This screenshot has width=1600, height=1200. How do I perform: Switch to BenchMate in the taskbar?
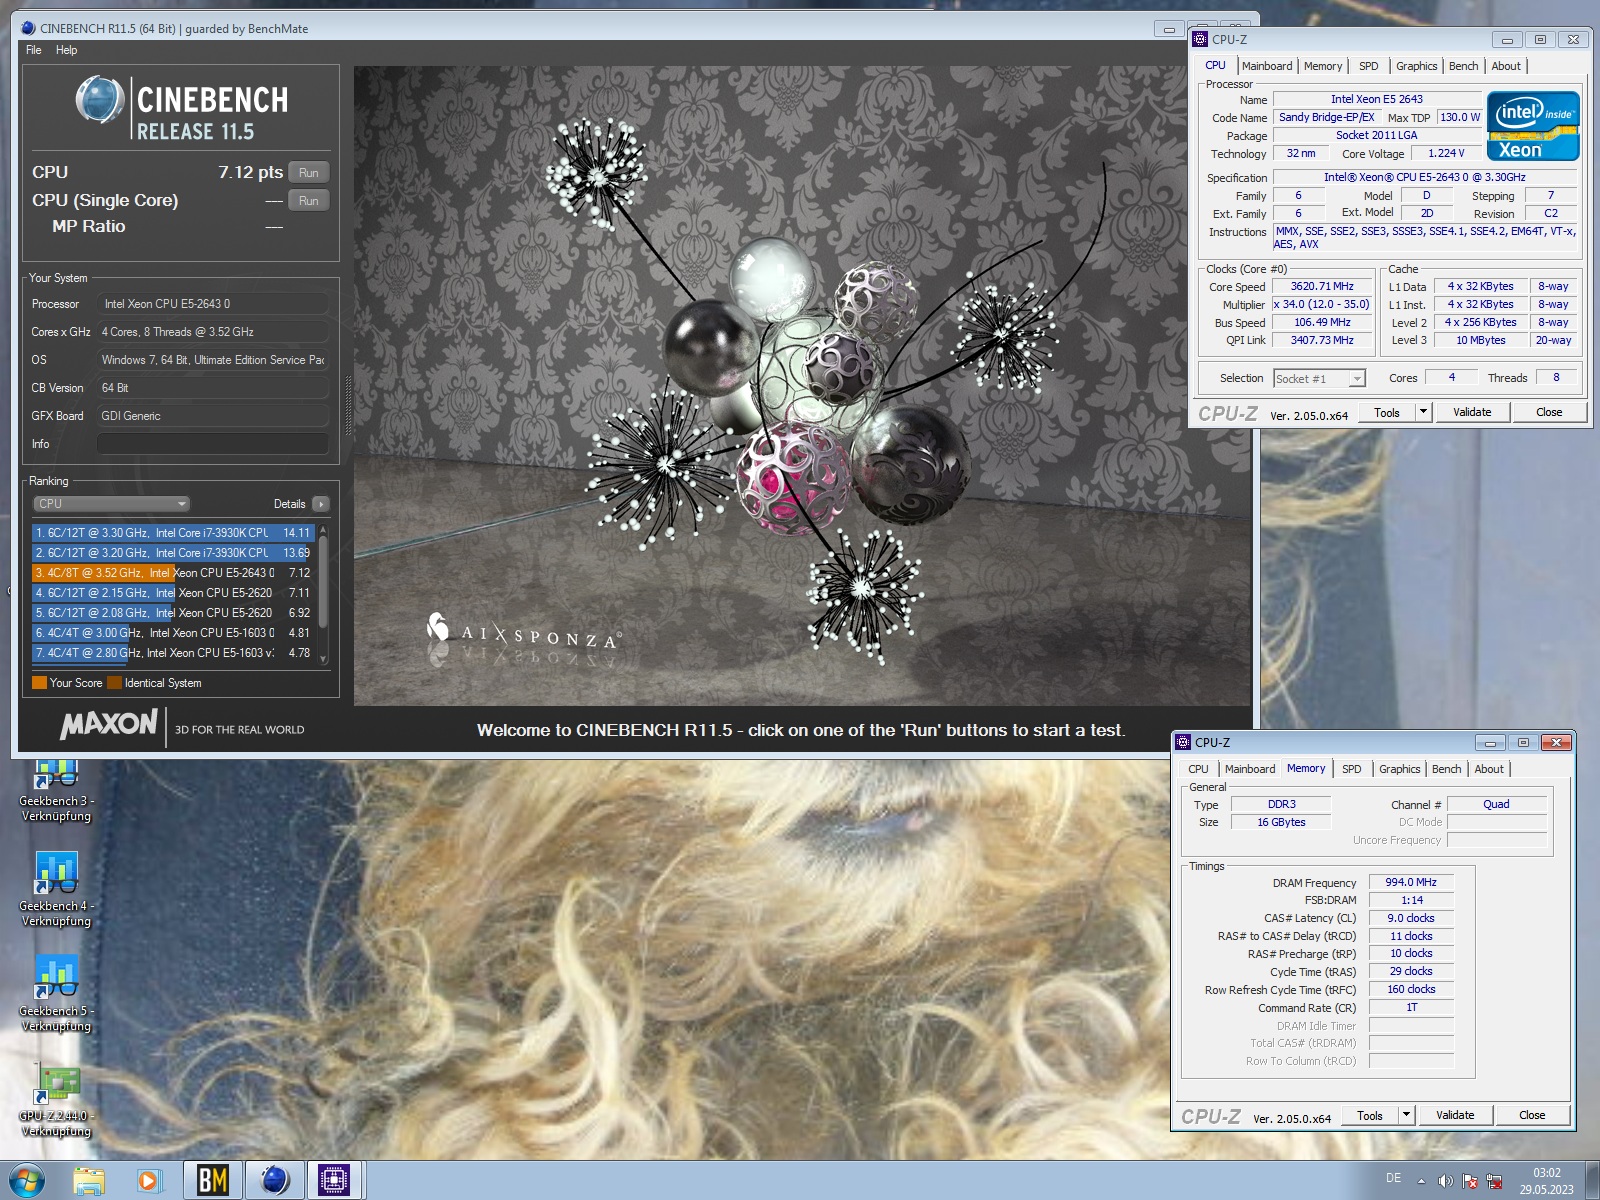pos(212,1181)
